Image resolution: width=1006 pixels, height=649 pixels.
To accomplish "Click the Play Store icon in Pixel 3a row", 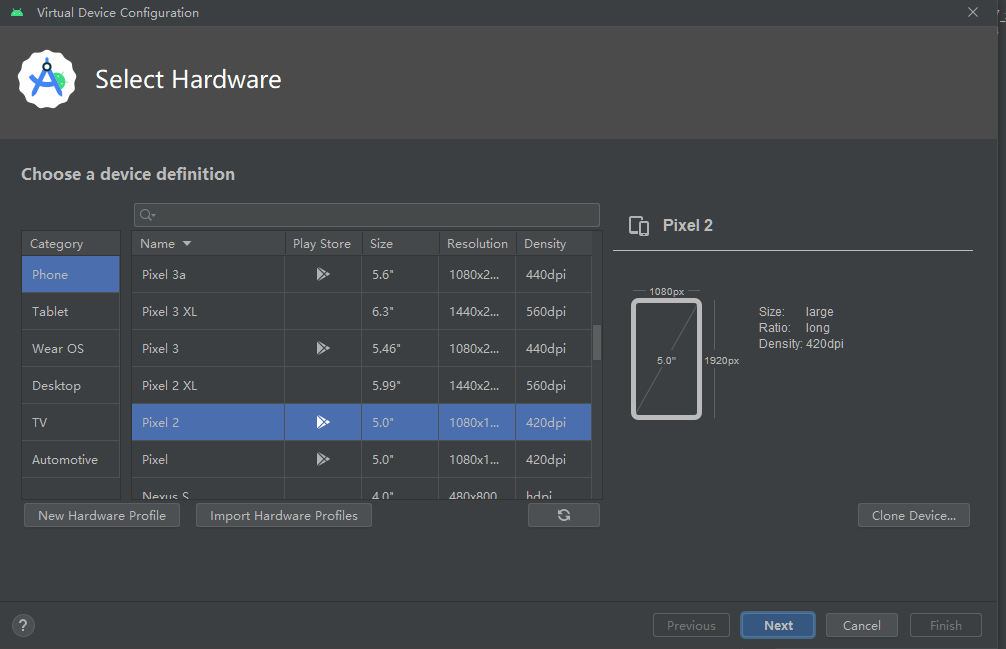I will (x=322, y=274).
